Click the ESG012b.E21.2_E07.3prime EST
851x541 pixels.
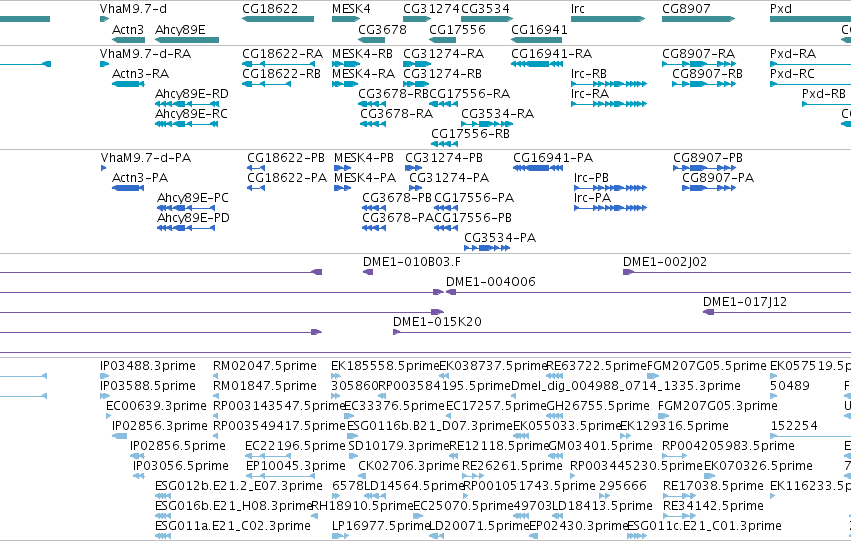163,497
